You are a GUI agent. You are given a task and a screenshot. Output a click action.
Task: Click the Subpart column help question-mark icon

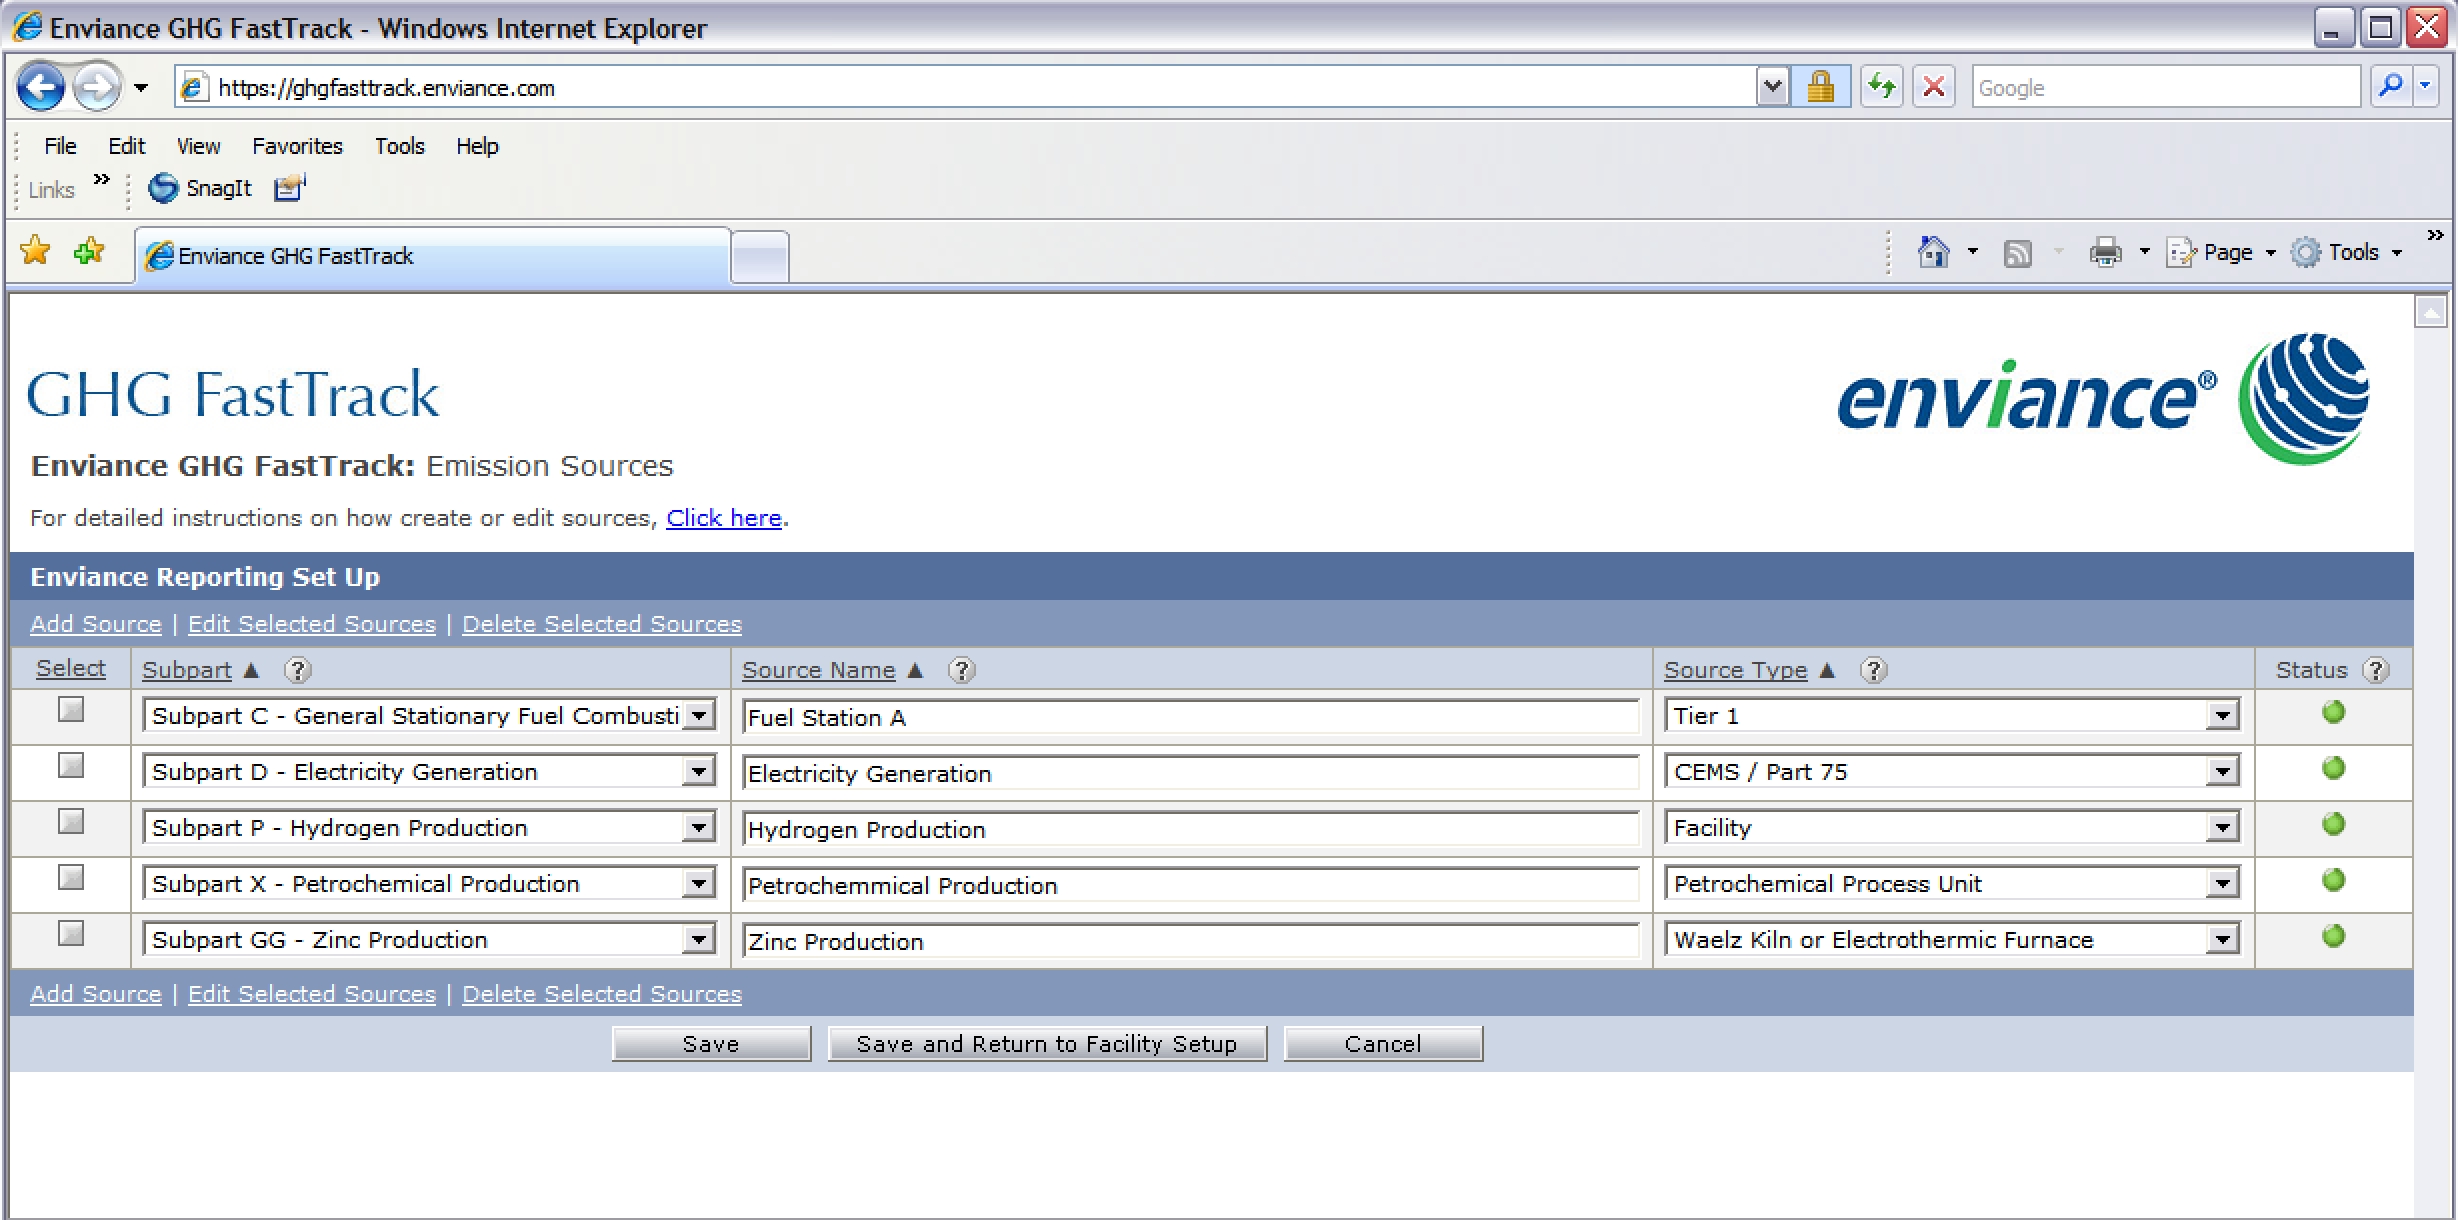tap(297, 670)
